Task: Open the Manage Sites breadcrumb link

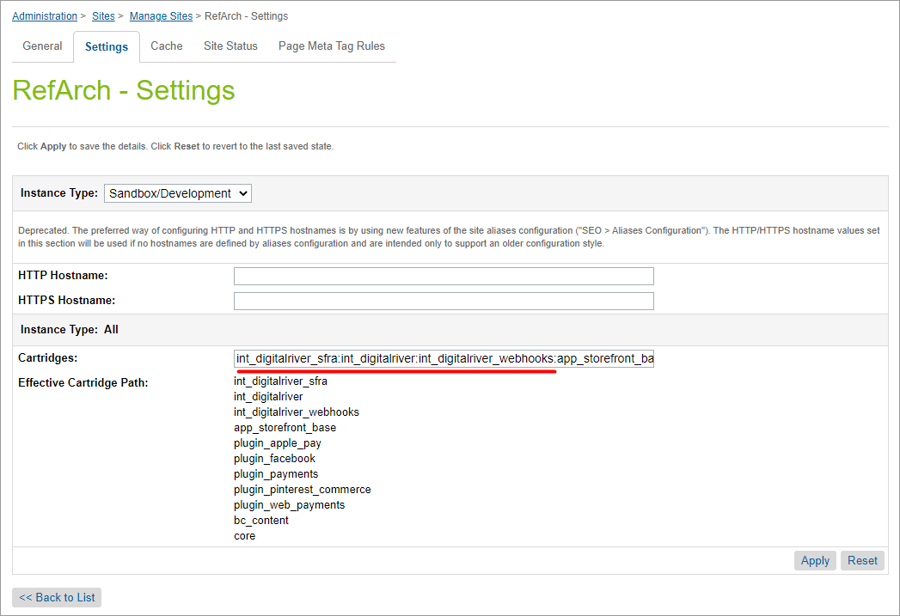Action: [x=162, y=16]
